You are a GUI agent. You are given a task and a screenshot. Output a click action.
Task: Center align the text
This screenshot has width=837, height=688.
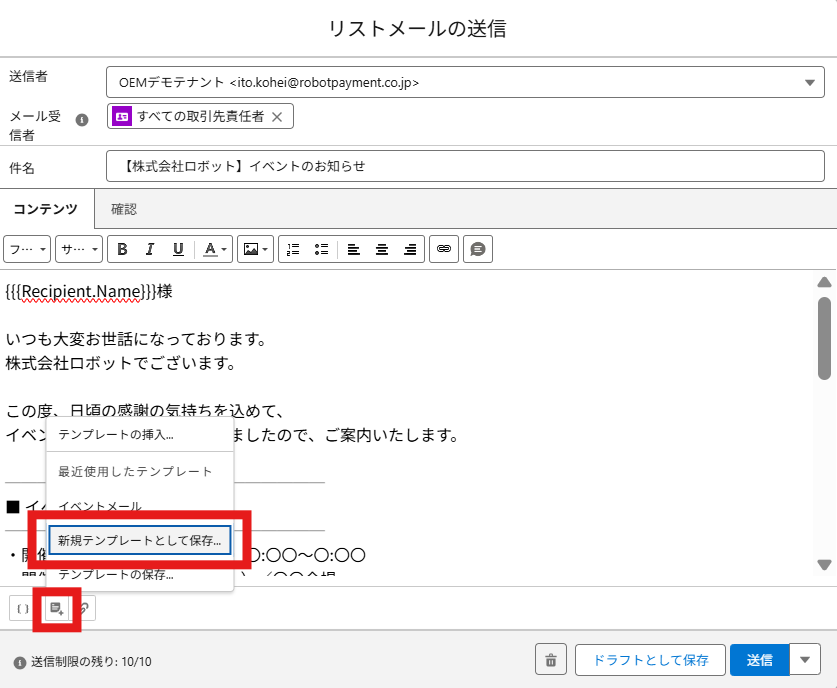tap(381, 249)
